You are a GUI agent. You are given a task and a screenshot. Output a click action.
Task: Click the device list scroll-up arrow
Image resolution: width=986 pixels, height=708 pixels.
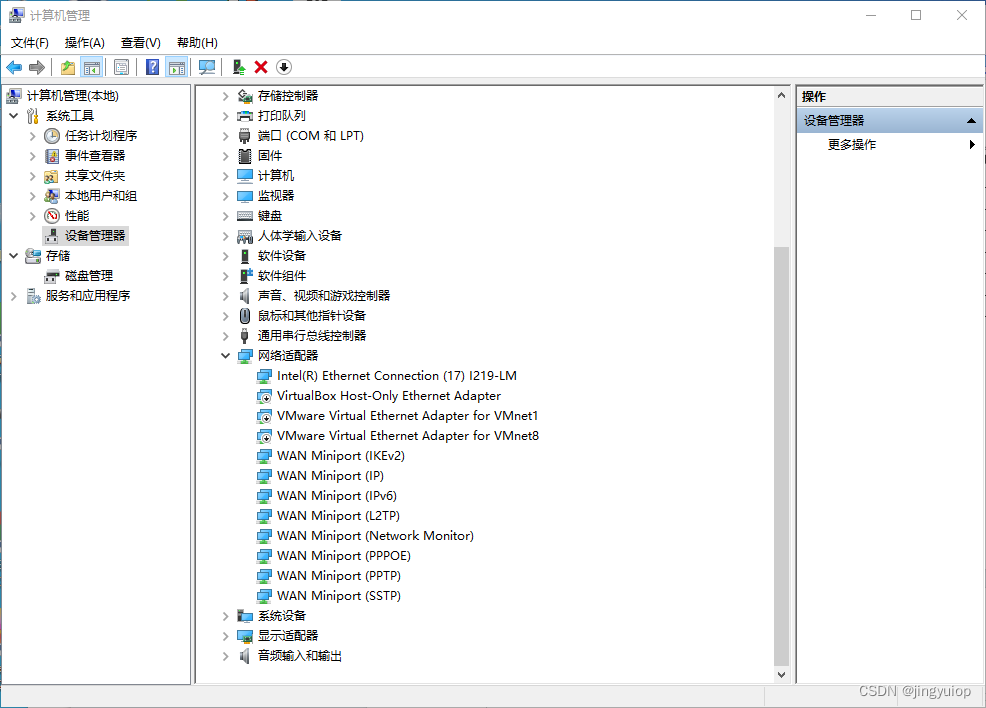[x=781, y=96]
